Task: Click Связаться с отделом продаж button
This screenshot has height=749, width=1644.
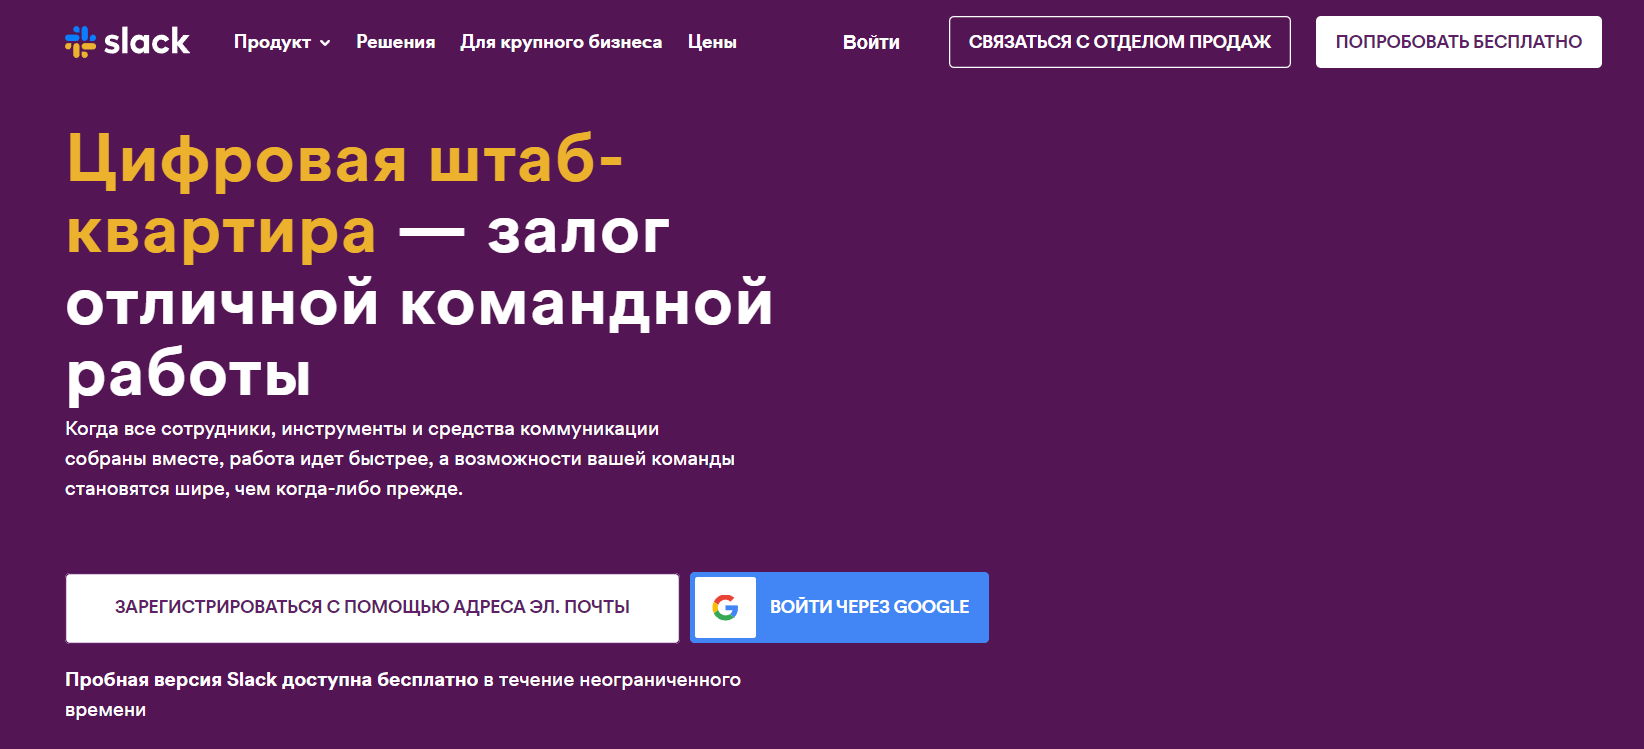Action: point(1120,42)
